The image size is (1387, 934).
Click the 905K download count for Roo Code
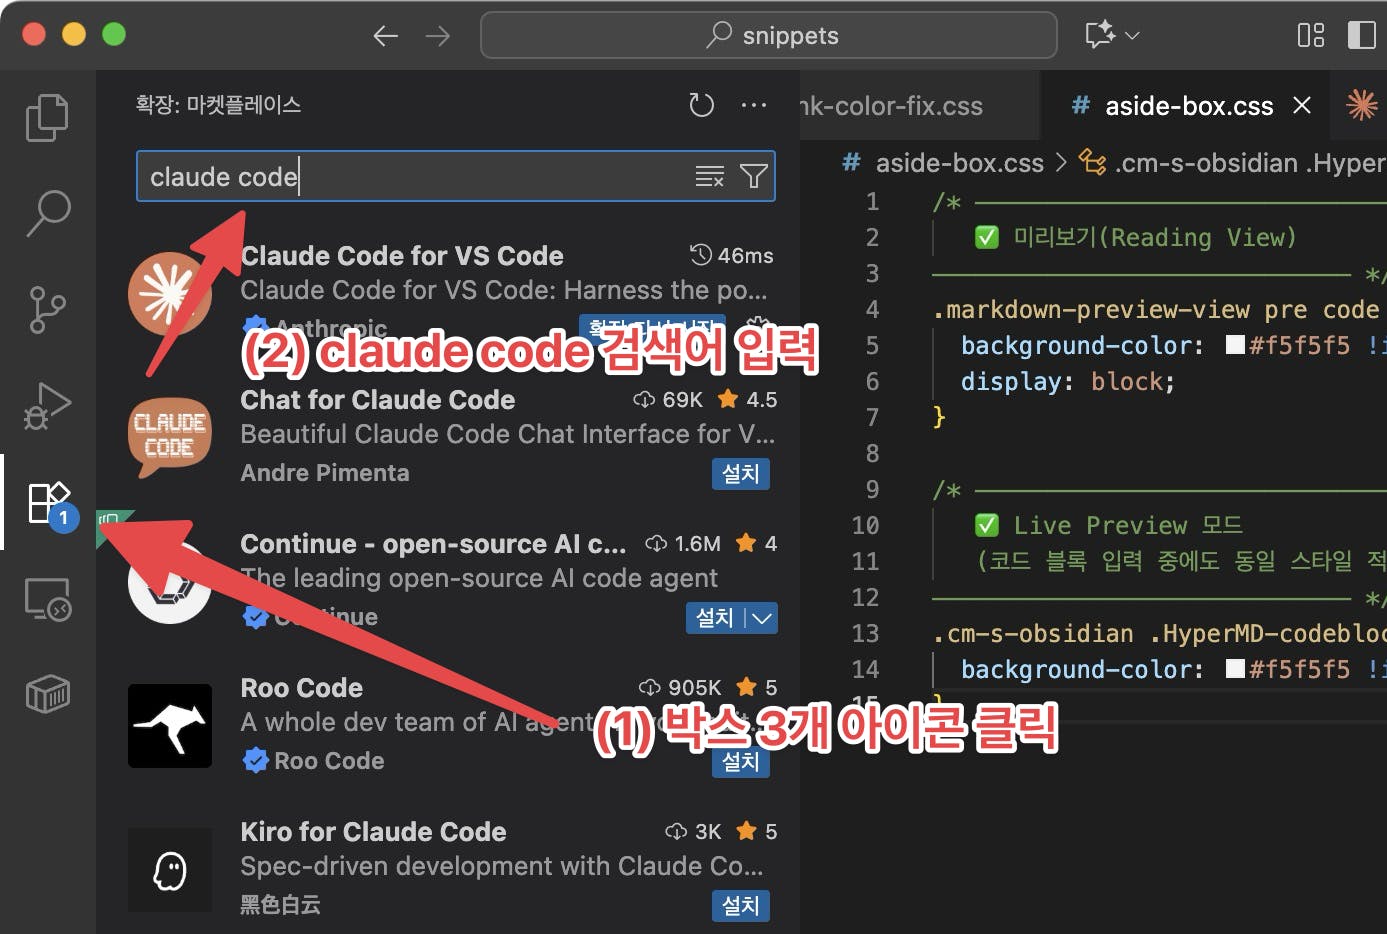[680, 688]
